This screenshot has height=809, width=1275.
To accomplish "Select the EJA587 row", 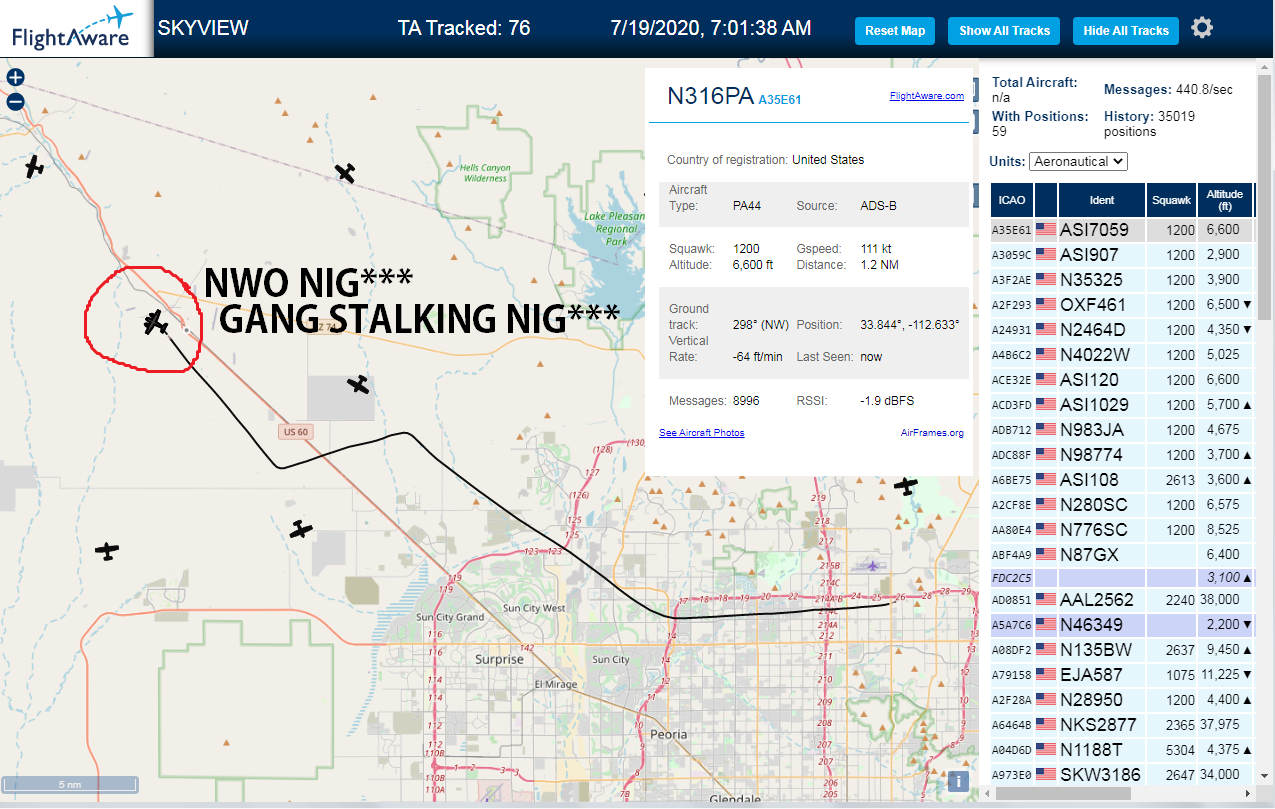I will (1122, 675).
